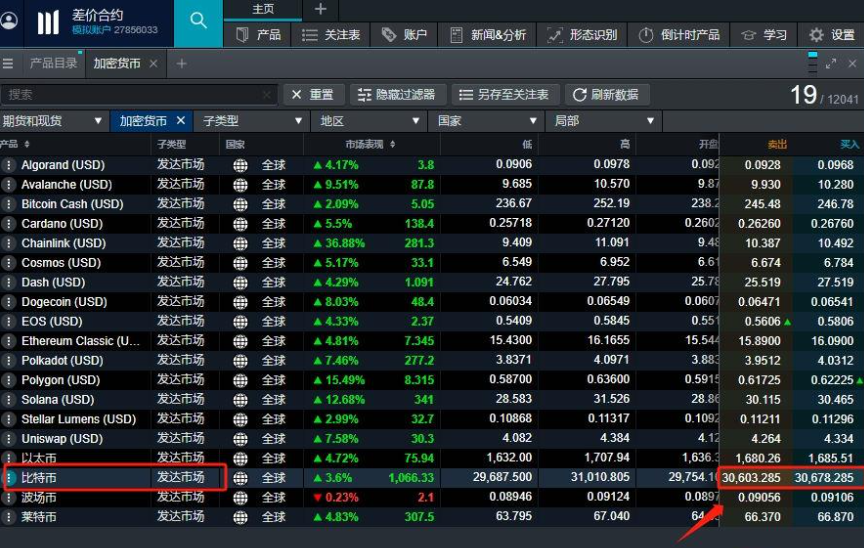Open 设置 settings menu

pos(831,35)
